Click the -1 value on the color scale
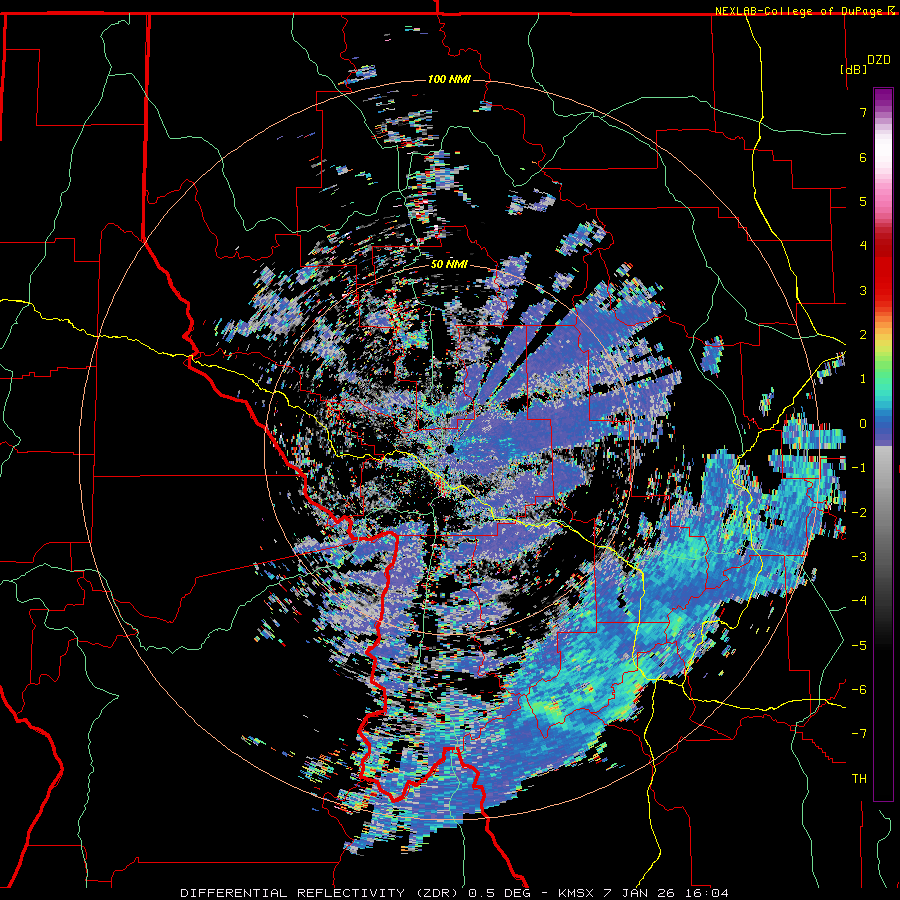The height and width of the screenshot is (900, 900). (x=859, y=468)
